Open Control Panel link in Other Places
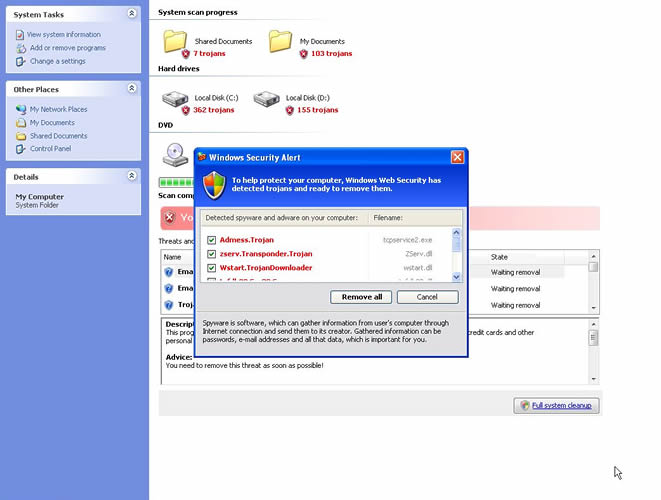Image resolution: width=661 pixels, height=500 pixels. pyautogui.click(x=50, y=149)
